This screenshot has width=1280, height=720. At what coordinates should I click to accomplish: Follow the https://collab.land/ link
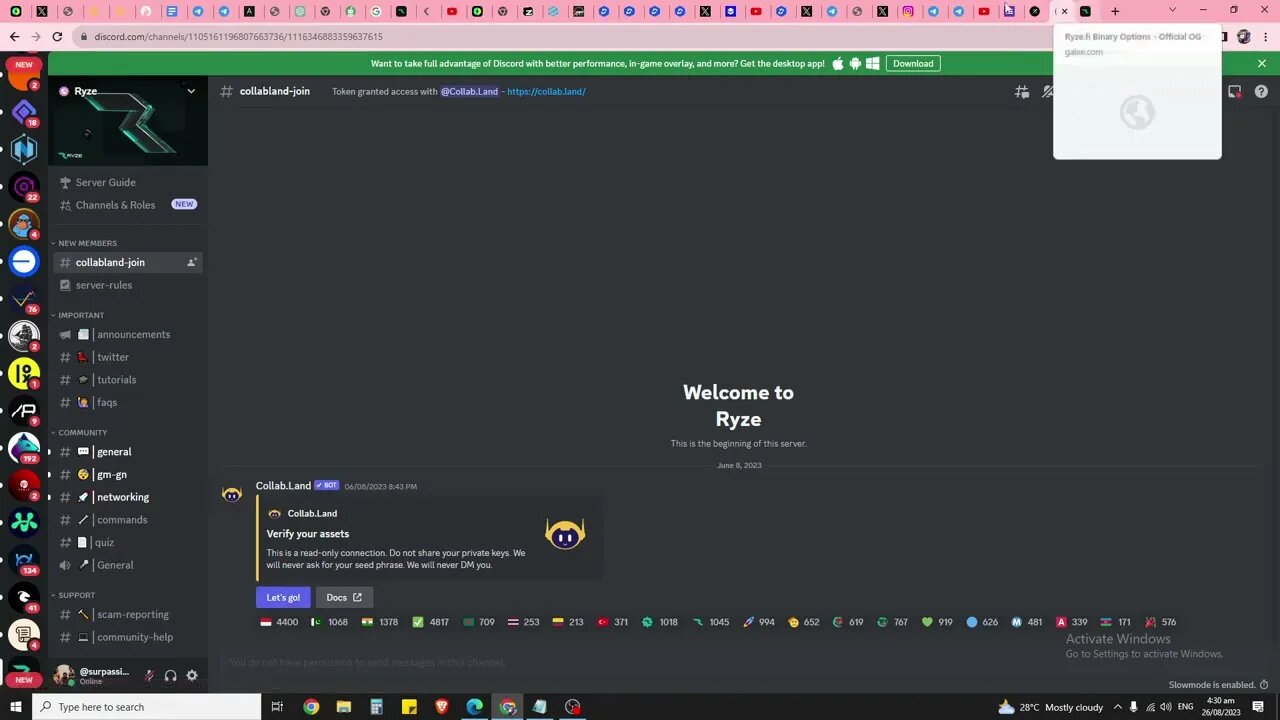[546, 91]
